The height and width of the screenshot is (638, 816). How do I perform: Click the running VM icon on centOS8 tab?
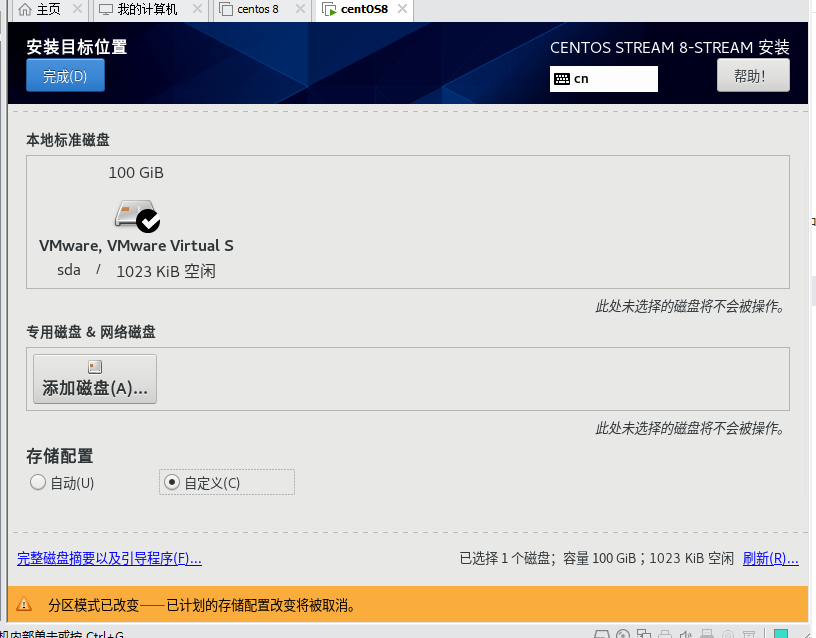pyautogui.click(x=329, y=9)
